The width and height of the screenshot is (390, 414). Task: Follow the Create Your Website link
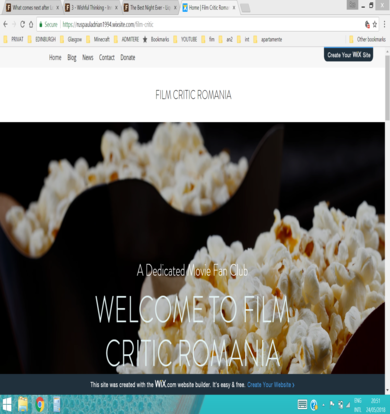pyautogui.click(x=271, y=385)
